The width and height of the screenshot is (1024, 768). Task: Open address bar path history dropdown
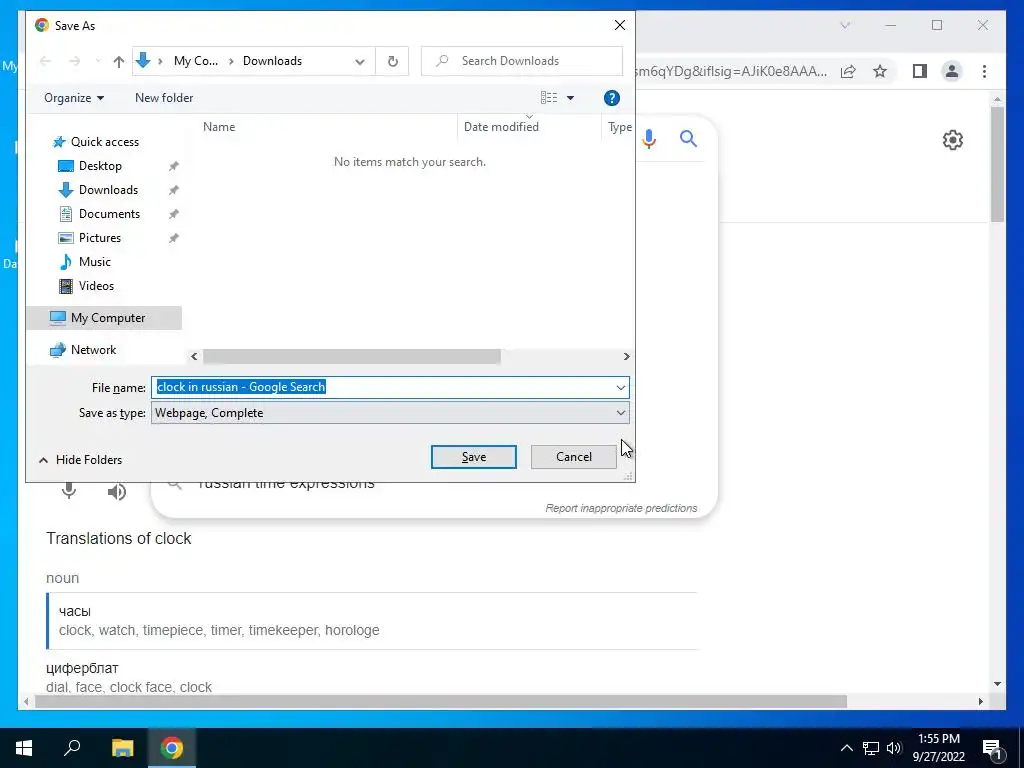click(360, 61)
